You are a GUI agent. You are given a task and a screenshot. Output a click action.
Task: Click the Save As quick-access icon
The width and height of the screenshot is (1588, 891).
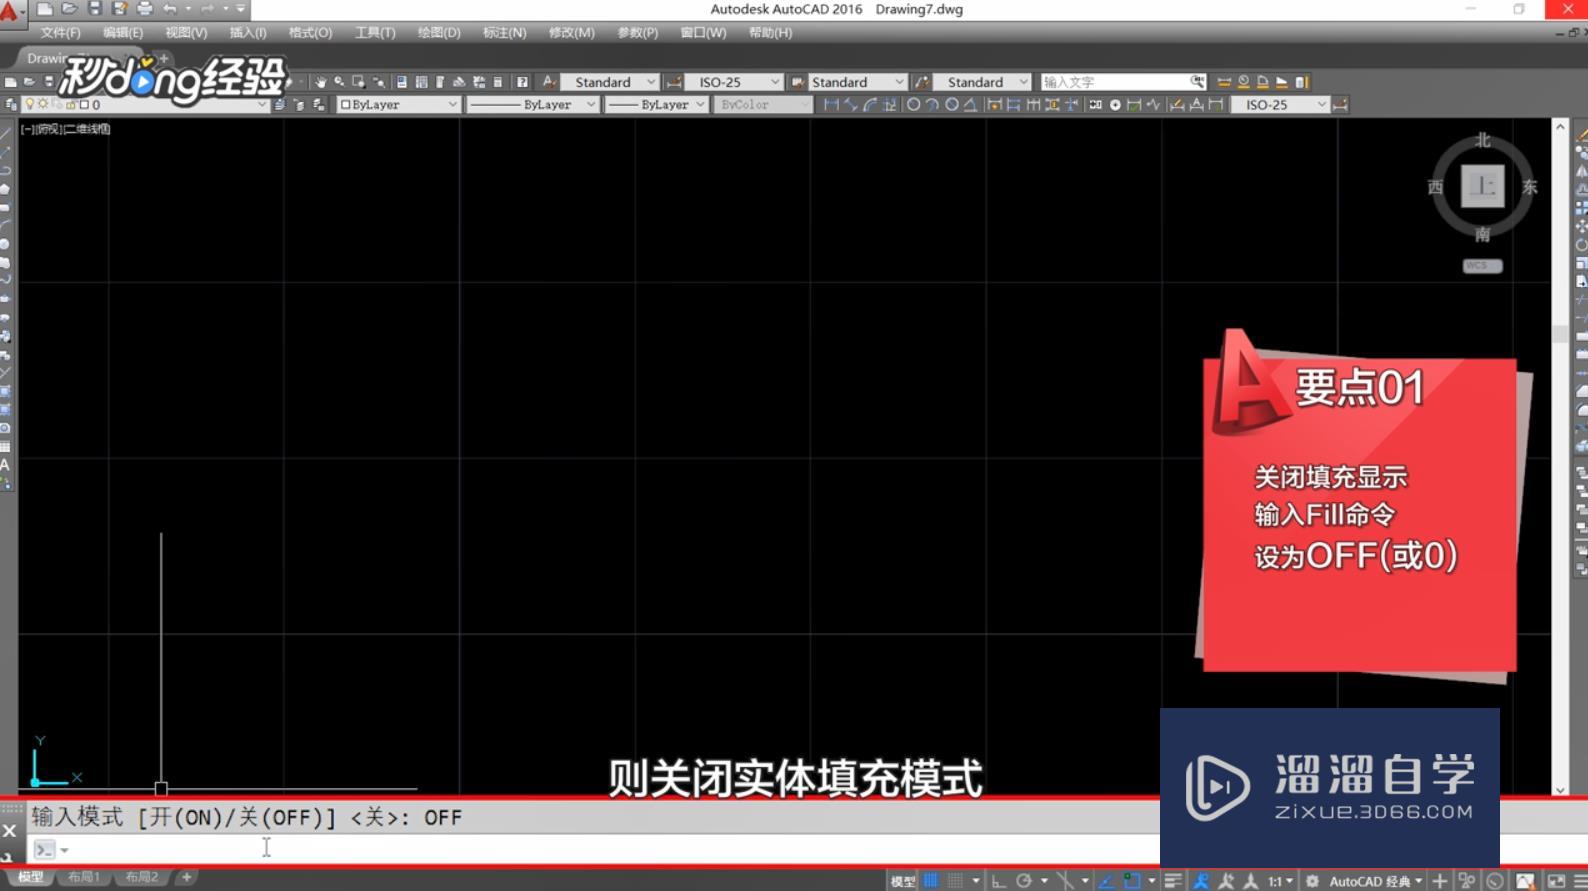coord(119,9)
